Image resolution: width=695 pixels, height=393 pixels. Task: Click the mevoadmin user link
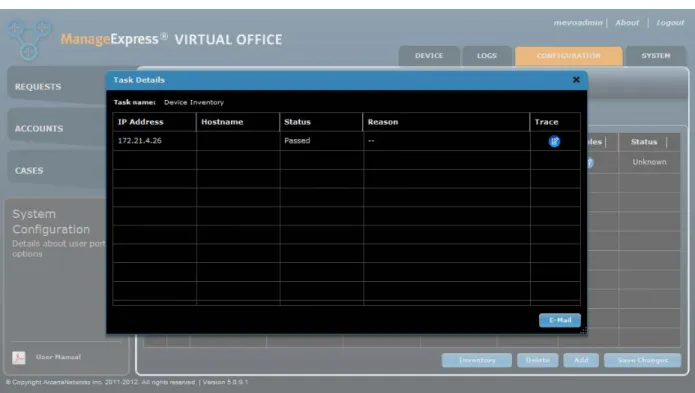578,23
